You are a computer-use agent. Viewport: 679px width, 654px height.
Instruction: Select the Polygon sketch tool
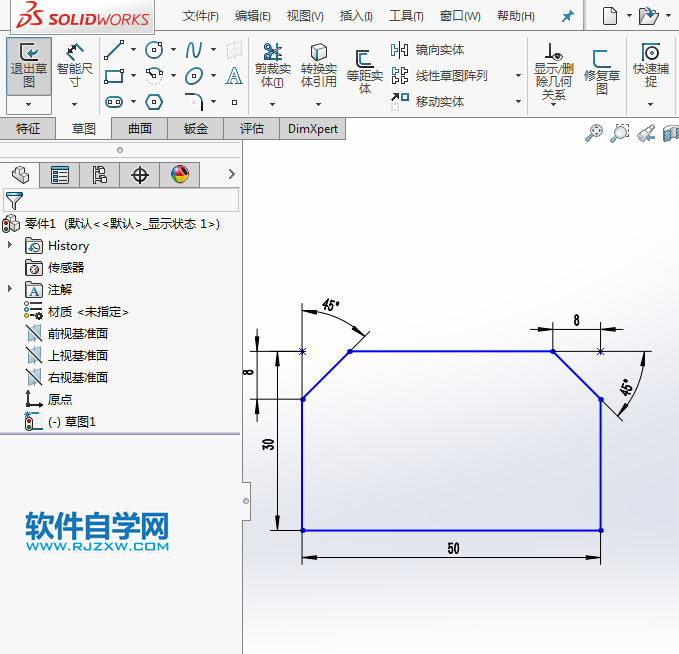[x=154, y=102]
